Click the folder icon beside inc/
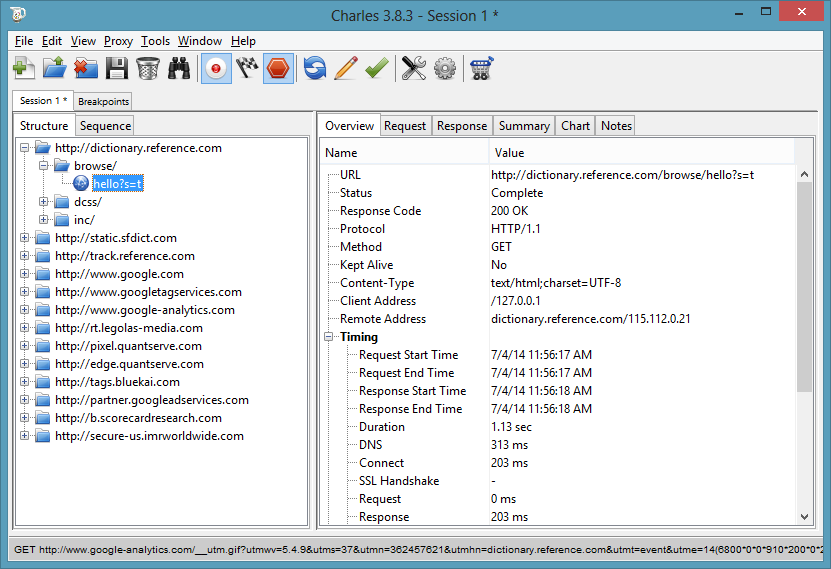Viewport: 831px width, 569px height. (62, 220)
